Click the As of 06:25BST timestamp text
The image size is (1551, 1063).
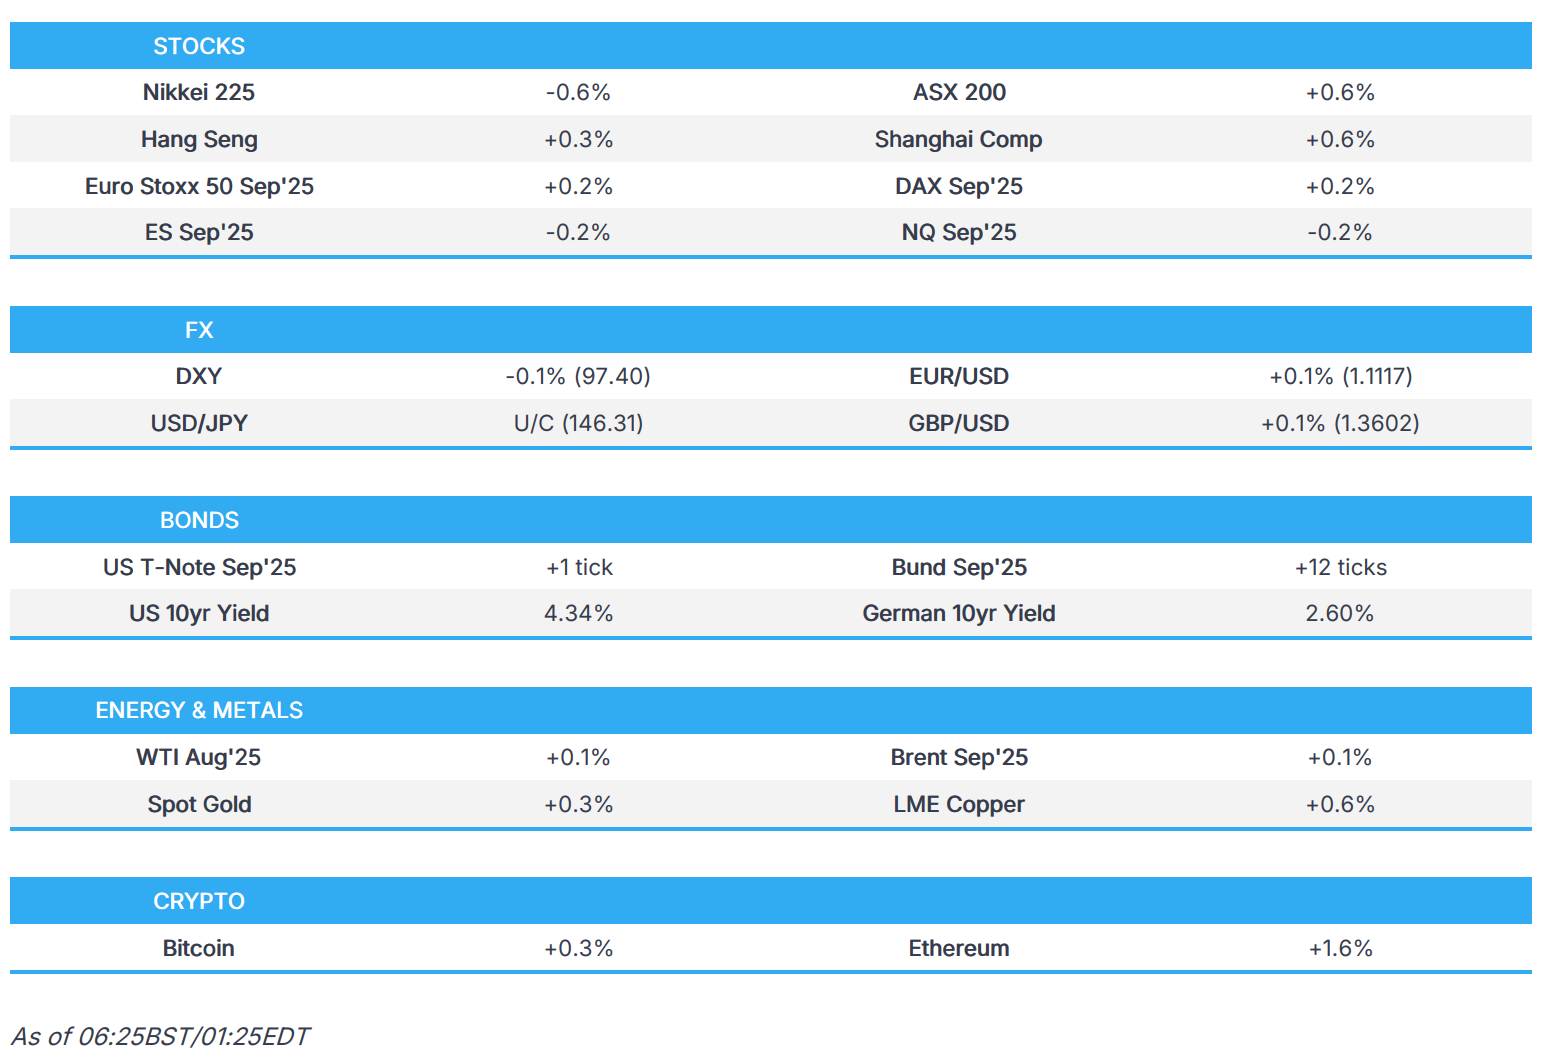click(161, 1036)
